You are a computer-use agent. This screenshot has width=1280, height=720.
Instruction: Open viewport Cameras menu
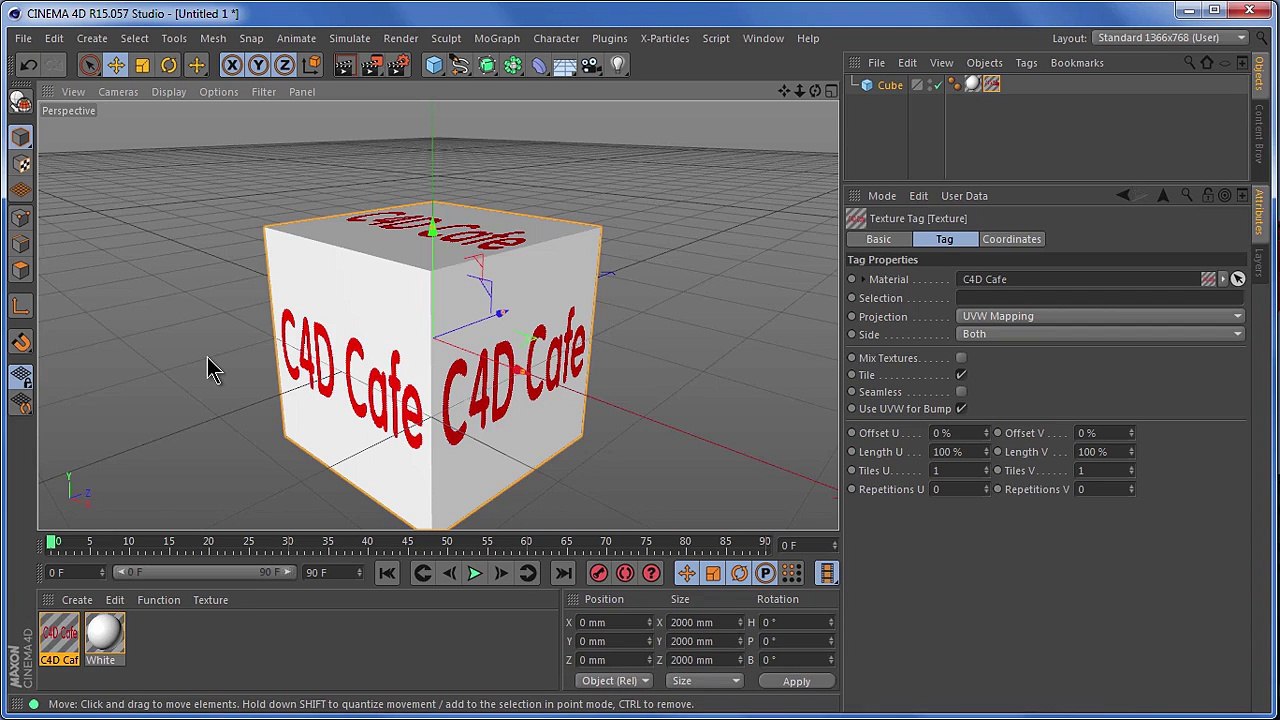point(118,92)
